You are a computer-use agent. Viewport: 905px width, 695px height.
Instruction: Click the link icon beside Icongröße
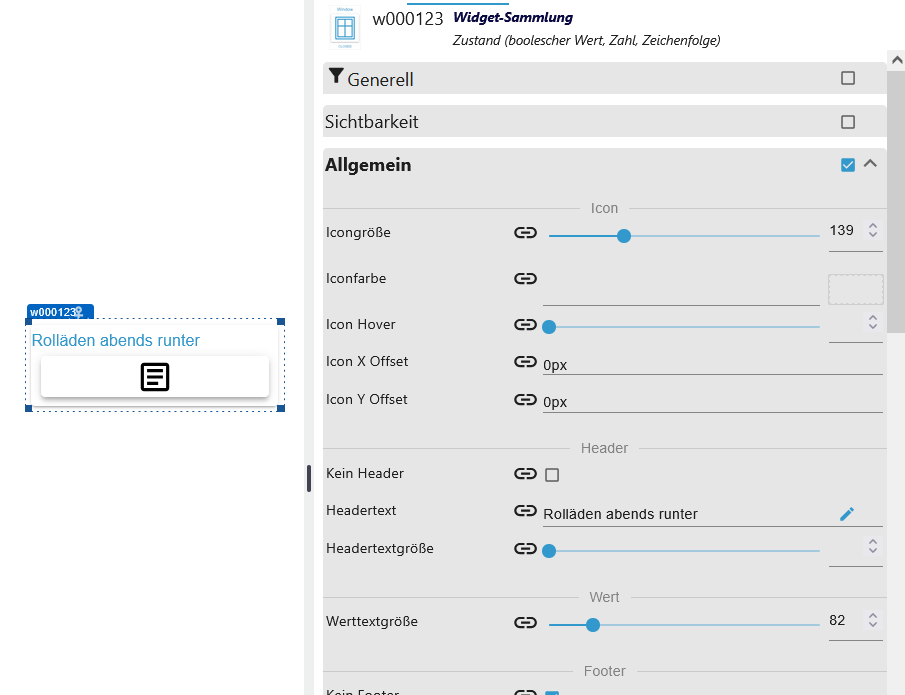(526, 233)
